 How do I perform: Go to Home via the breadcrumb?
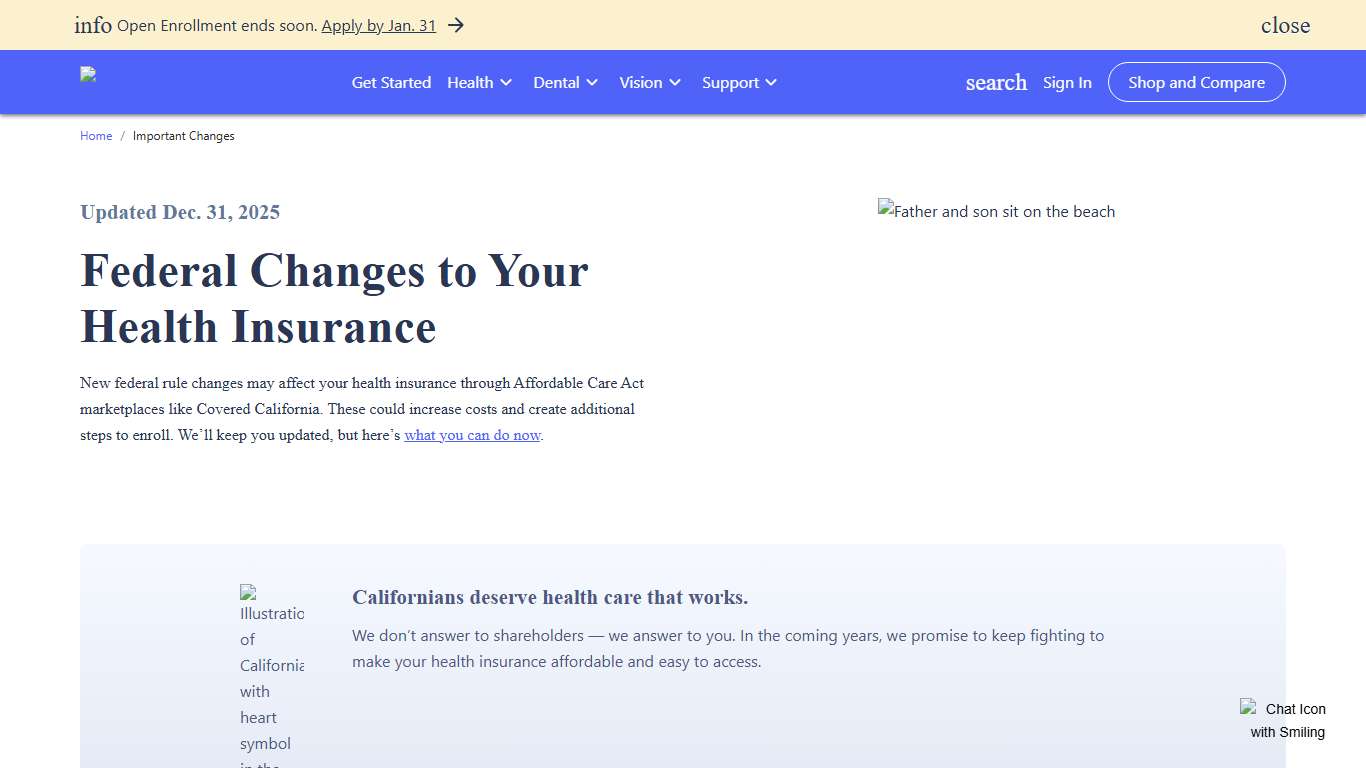tap(96, 136)
